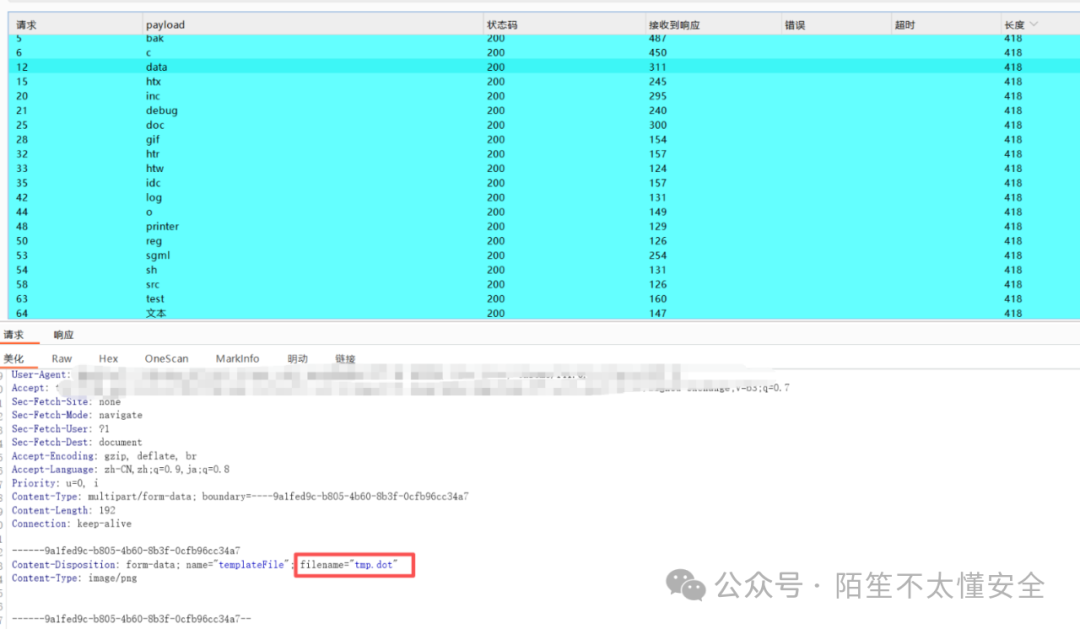Switch to the 响应 tab
The width and height of the screenshot is (1080, 629).
point(63,335)
